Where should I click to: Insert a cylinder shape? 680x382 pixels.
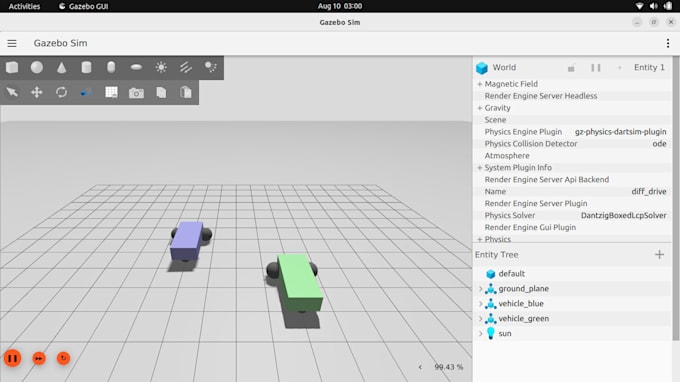(86, 67)
